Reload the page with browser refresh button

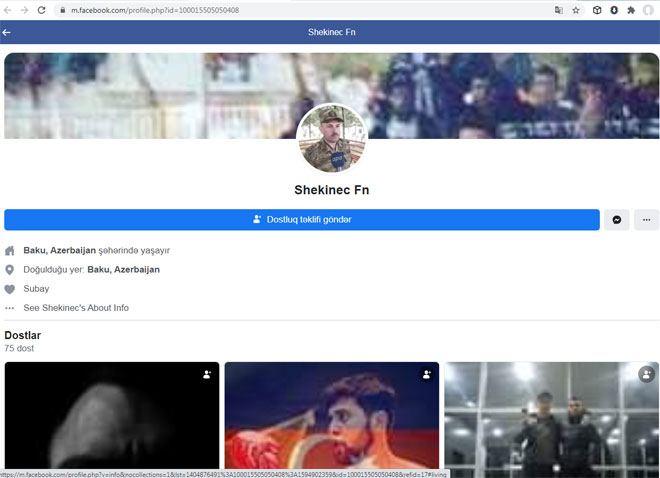click(x=41, y=10)
